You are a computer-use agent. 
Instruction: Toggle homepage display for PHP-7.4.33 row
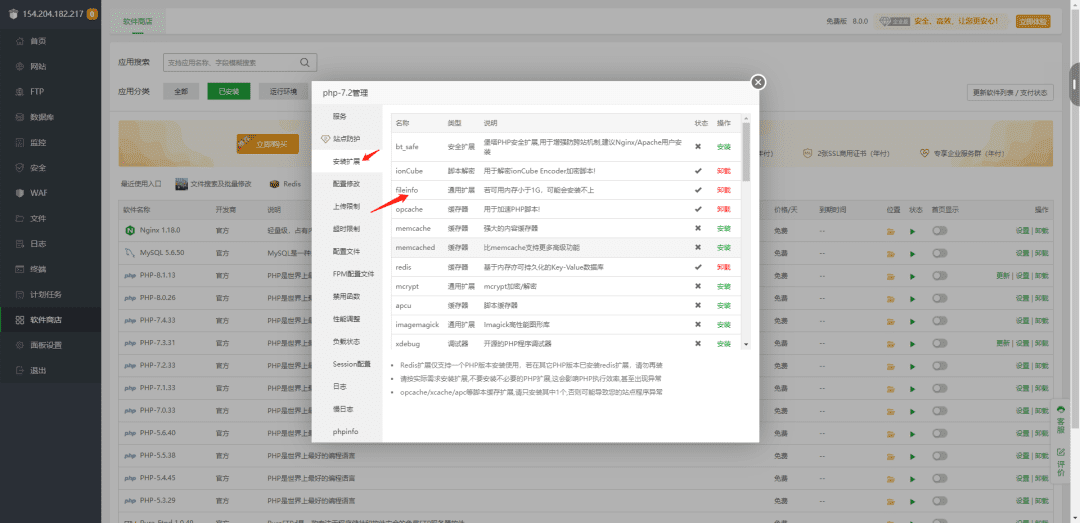click(939, 320)
